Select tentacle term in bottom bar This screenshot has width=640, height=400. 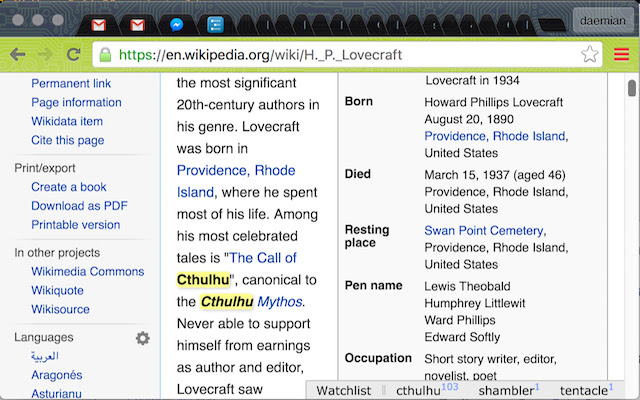[x=584, y=390]
